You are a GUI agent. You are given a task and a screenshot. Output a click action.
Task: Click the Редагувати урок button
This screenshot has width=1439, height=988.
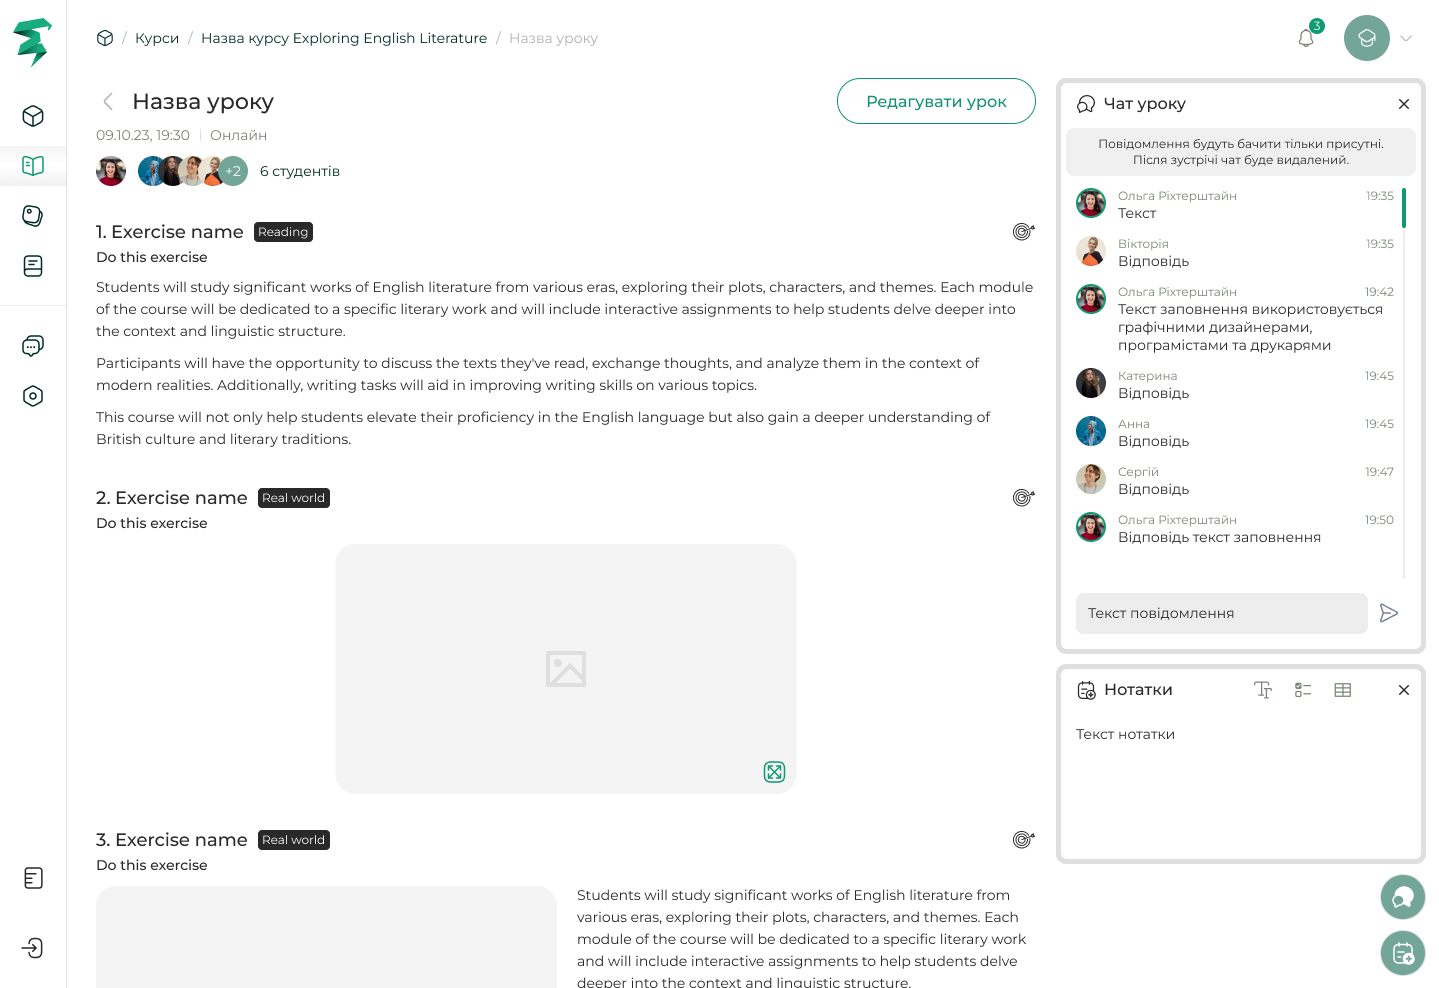tap(936, 101)
